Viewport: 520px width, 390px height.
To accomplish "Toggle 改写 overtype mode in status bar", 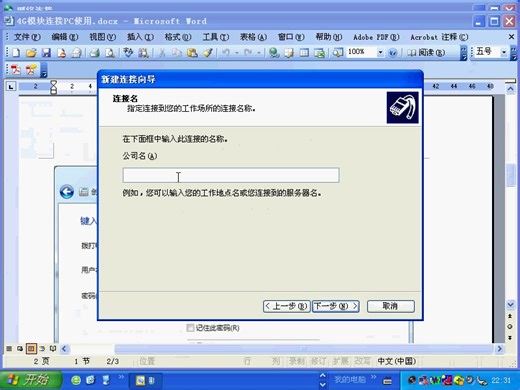I will 362,361.
